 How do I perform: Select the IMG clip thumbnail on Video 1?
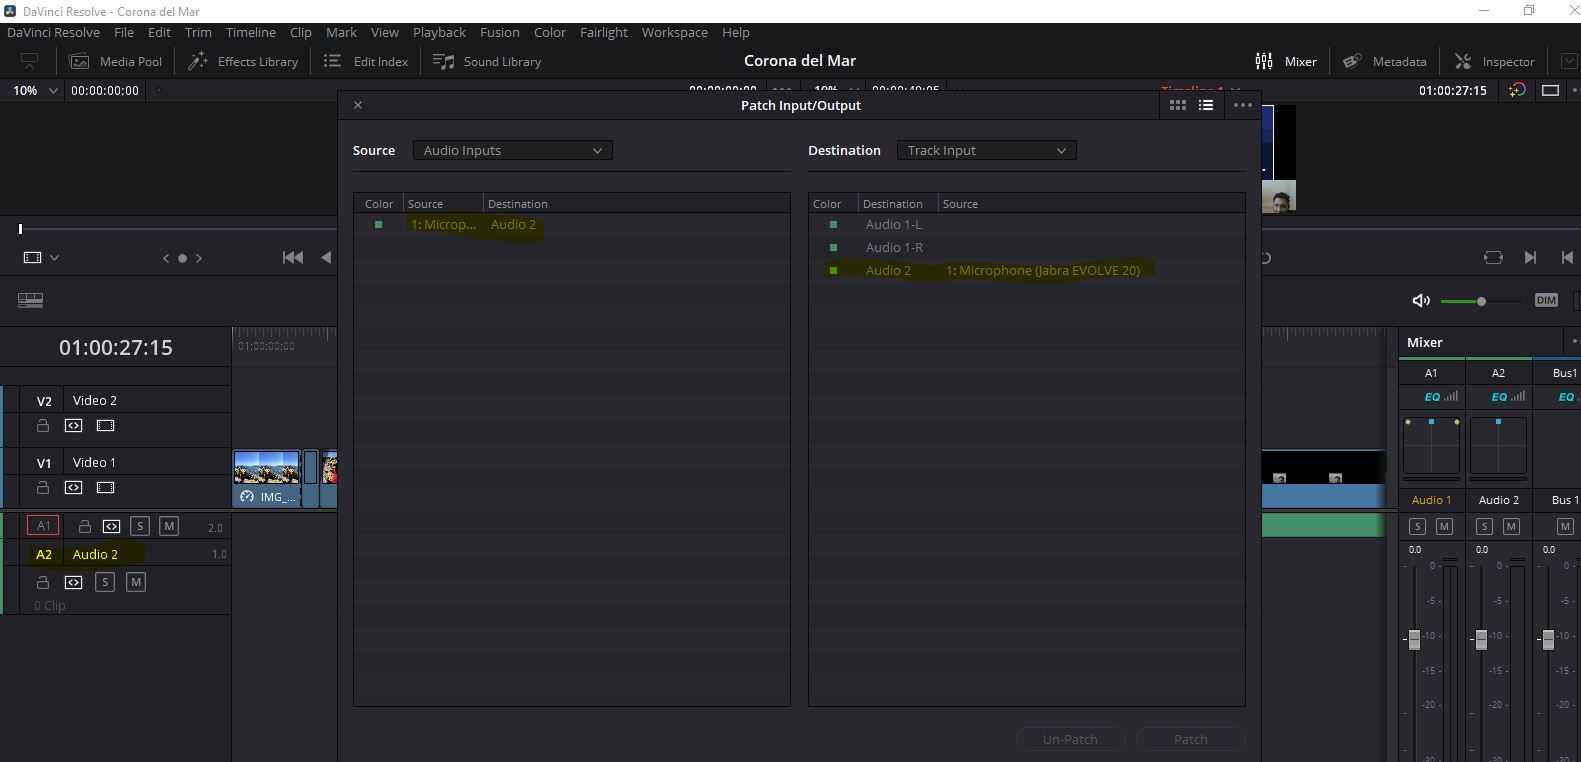click(267, 478)
